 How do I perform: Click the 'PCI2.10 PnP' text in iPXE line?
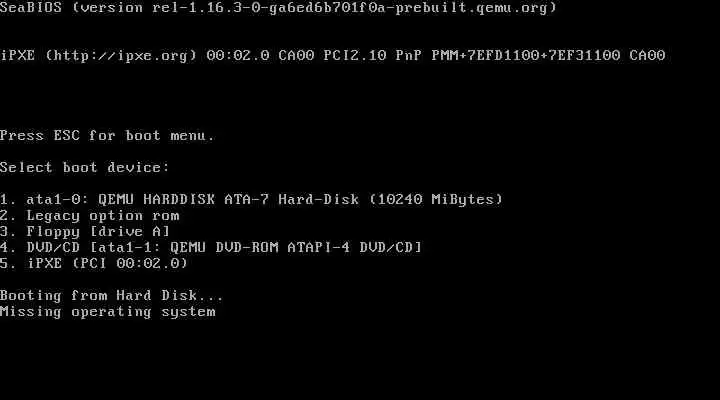[x=372, y=56]
